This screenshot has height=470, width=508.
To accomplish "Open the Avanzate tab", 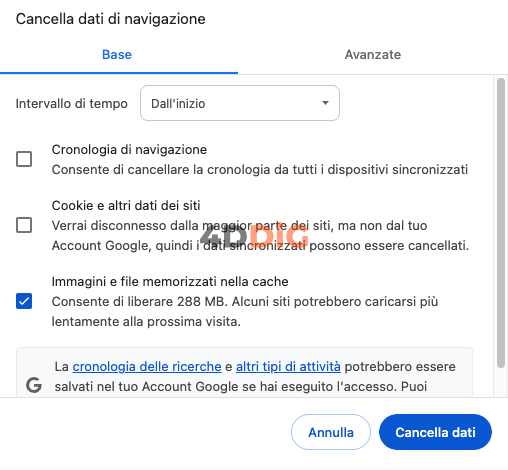I will [x=373, y=55].
